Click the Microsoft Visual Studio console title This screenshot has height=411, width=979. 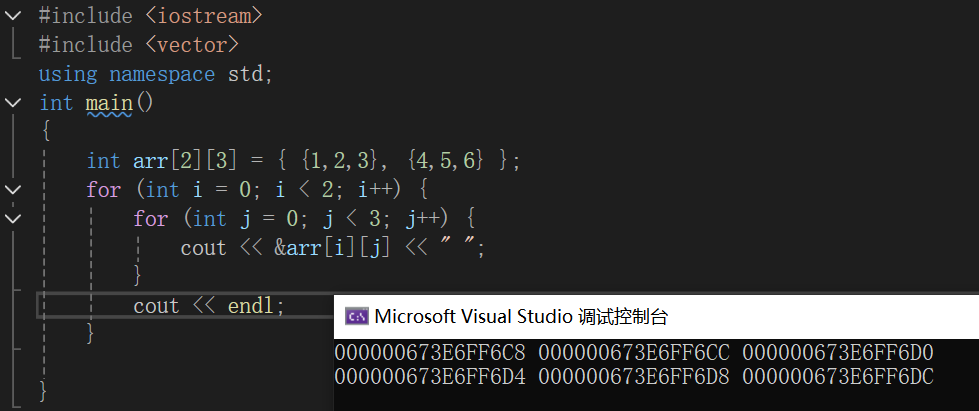(x=520, y=317)
